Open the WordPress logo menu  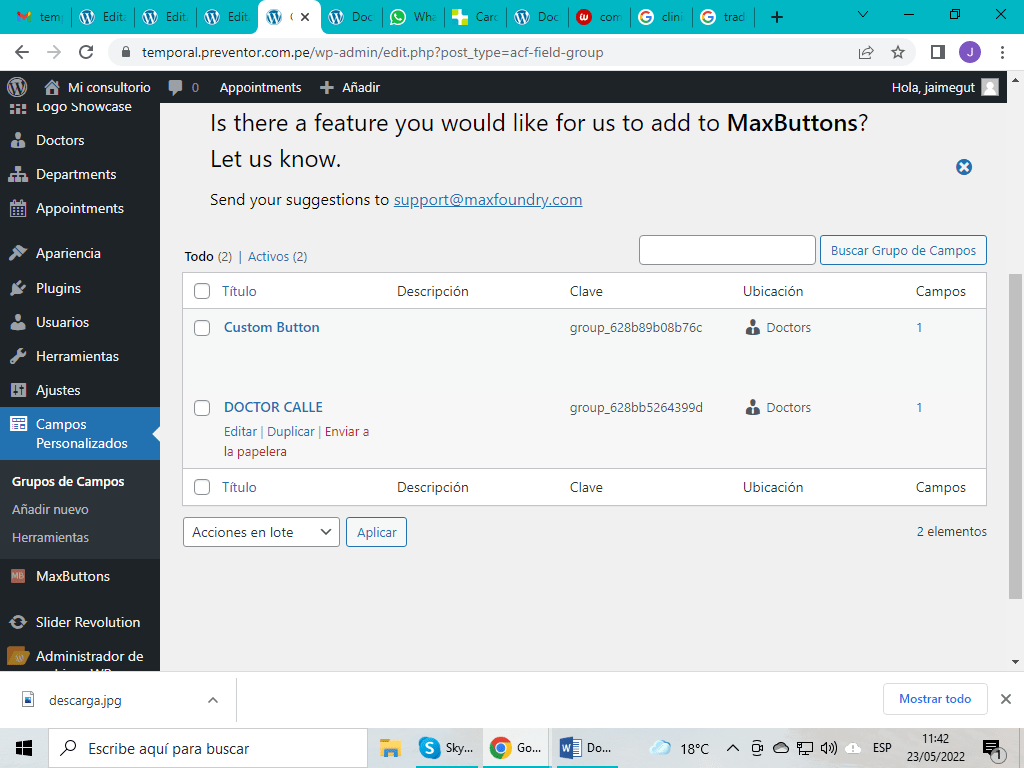tap(17, 87)
